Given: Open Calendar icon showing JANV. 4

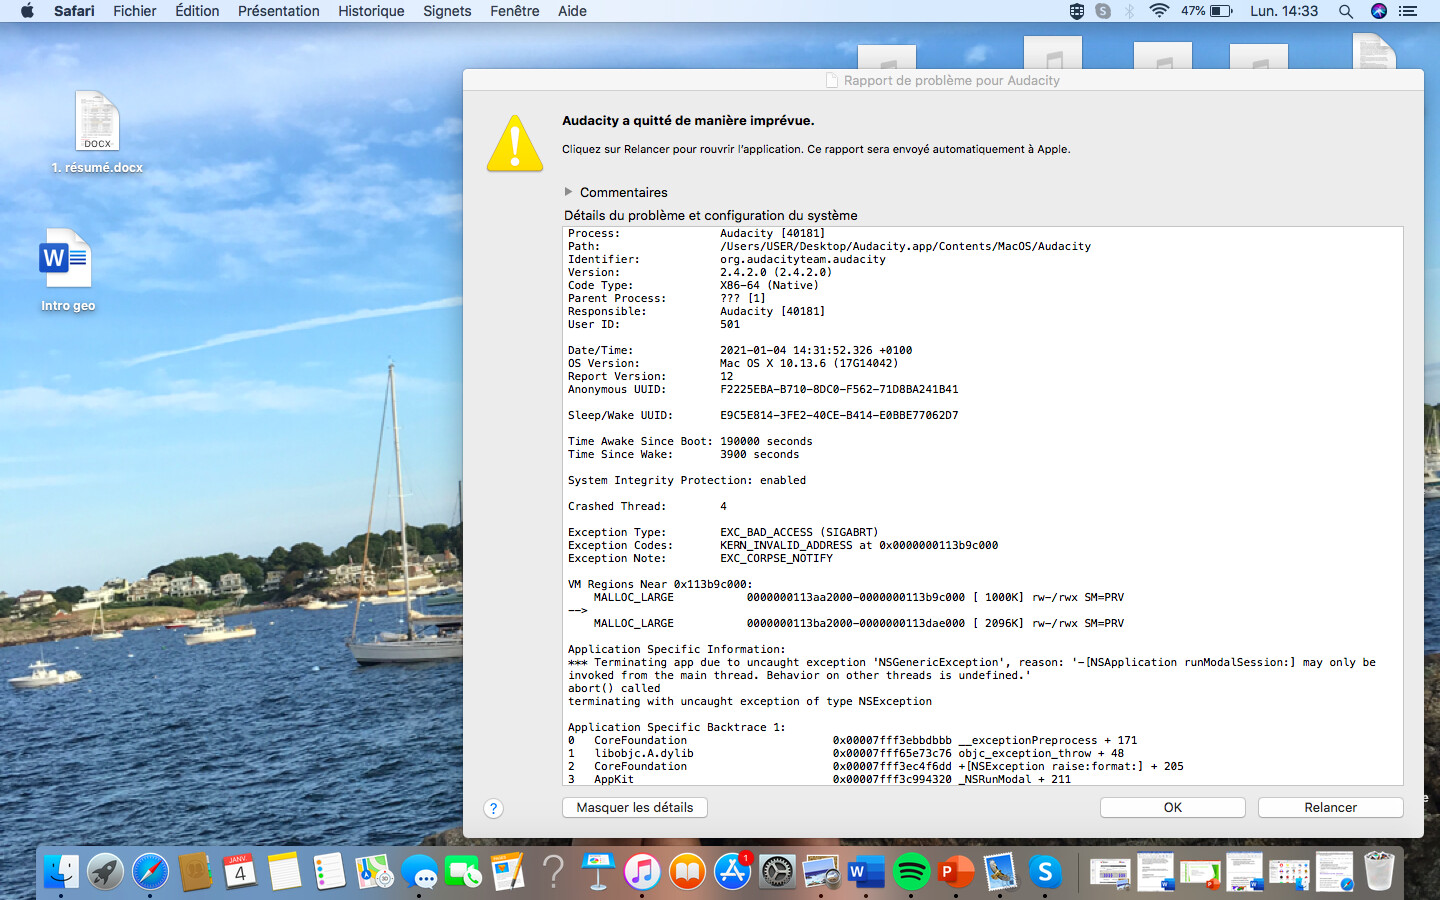Looking at the screenshot, I should (240, 872).
